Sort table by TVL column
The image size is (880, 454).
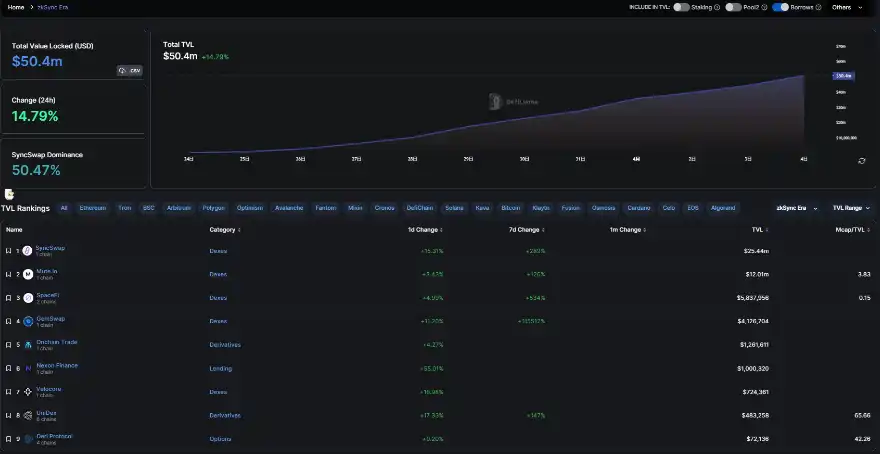760,230
